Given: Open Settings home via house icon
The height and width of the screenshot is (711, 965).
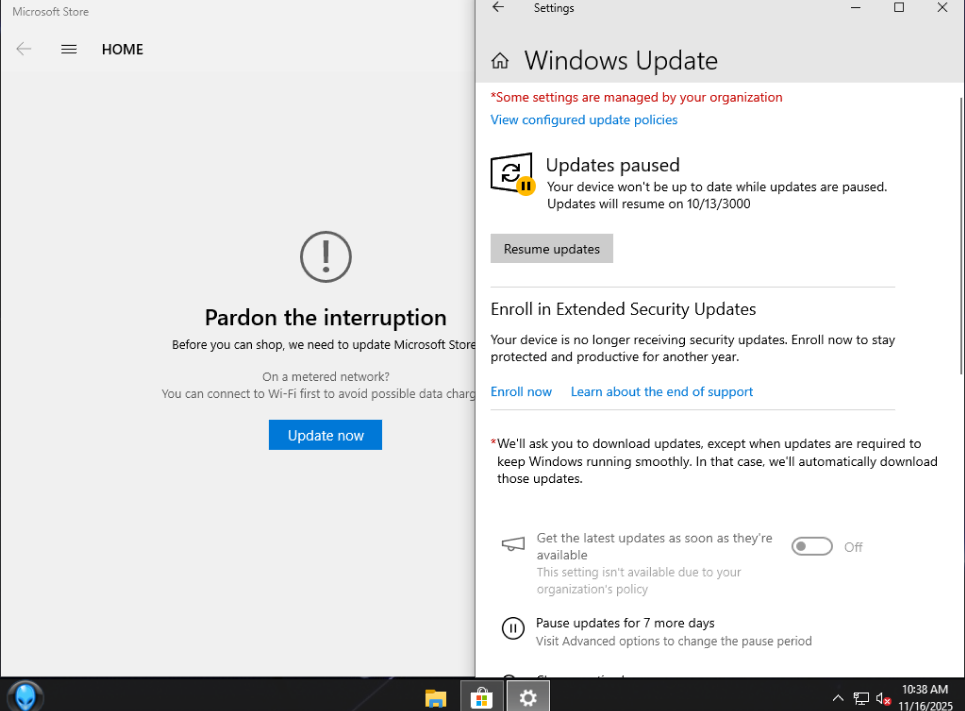Looking at the screenshot, I should [500, 61].
